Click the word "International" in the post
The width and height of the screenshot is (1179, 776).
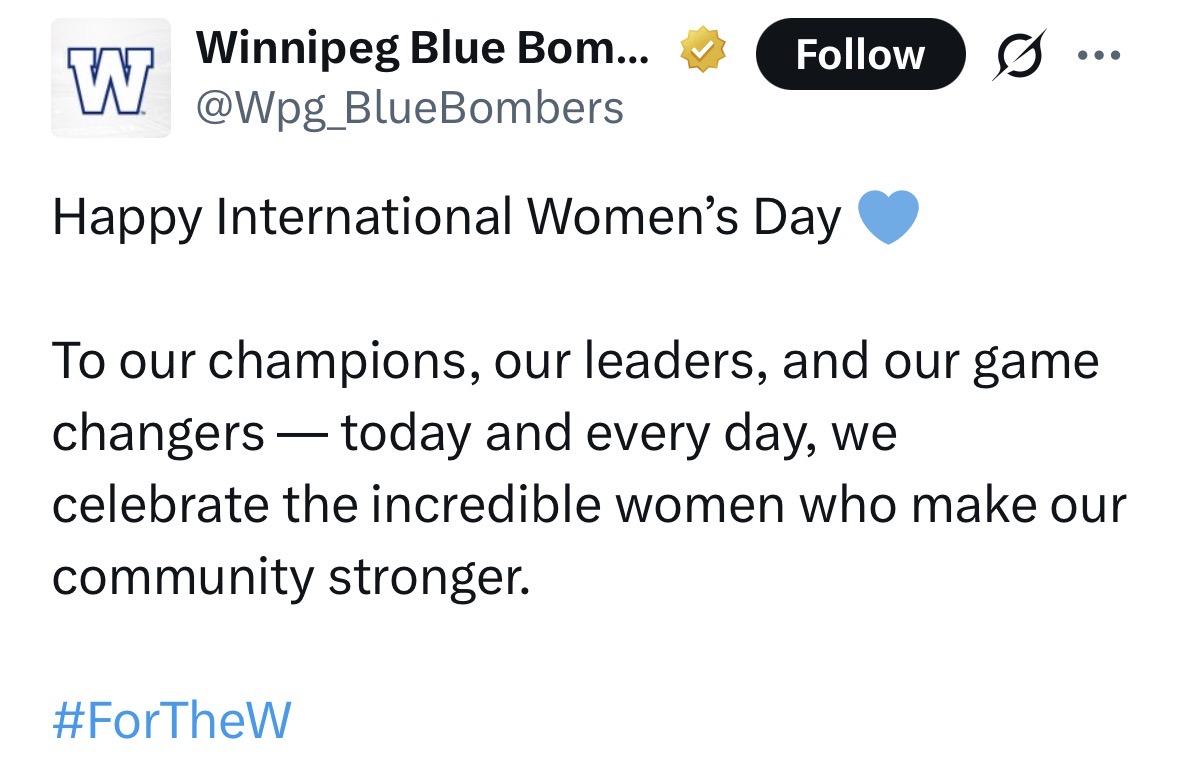[363, 217]
